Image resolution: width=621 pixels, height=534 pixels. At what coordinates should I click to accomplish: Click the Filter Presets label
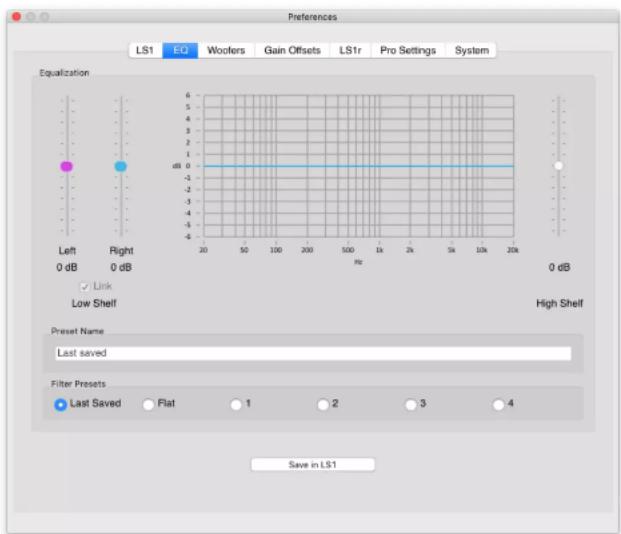coord(78,384)
